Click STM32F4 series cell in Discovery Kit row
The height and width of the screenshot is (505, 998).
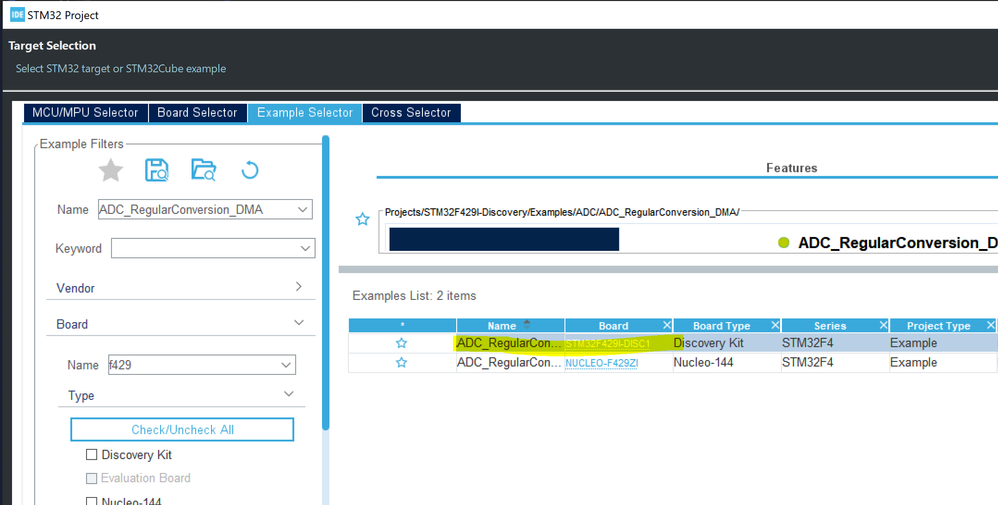click(835, 343)
